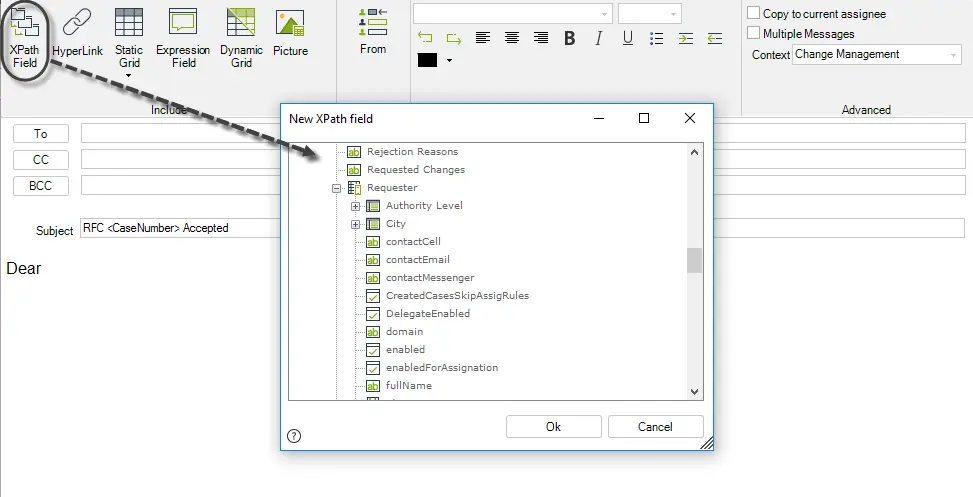Insert a Picture
The image size is (973, 497).
pos(290,33)
